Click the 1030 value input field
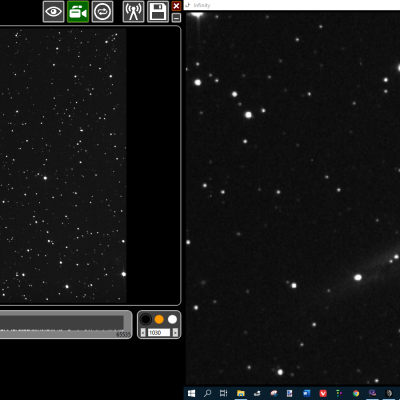 (159, 332)
